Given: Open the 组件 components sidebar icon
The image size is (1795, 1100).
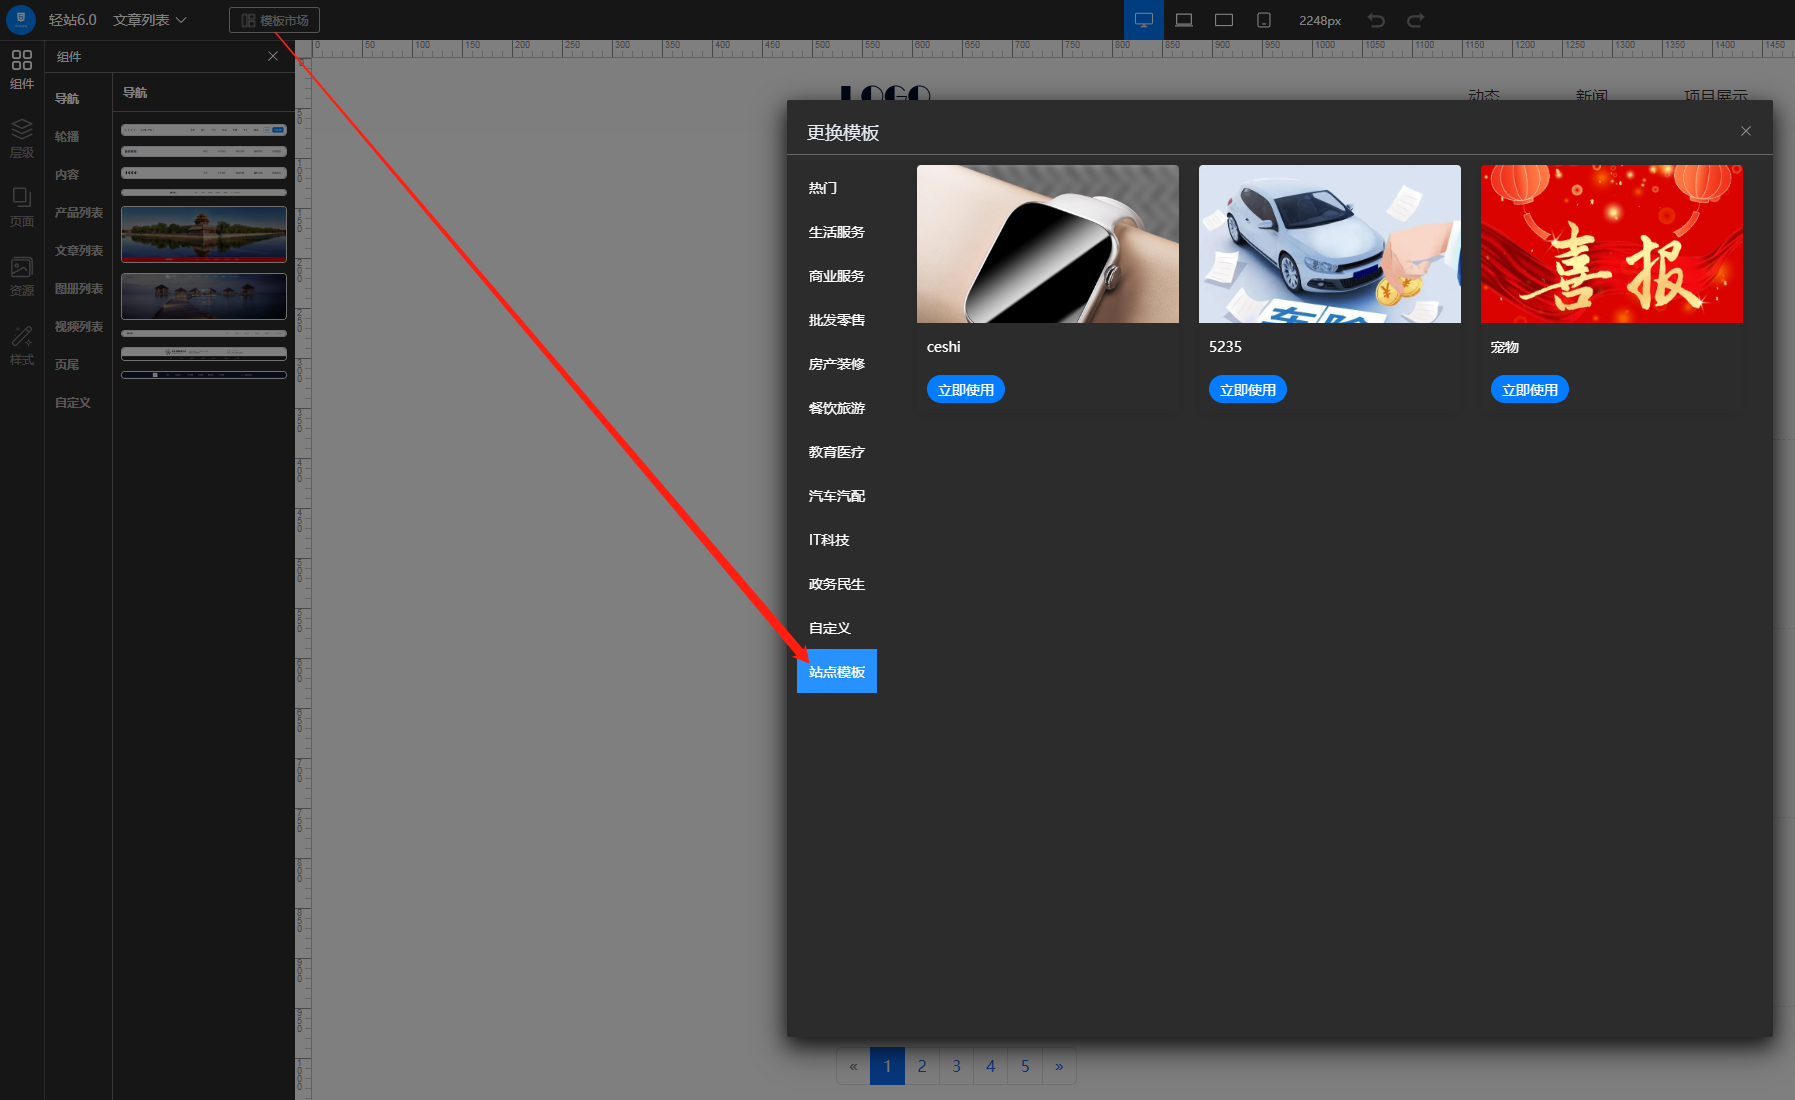Looking at the screenshot, I should pyautogui.click(x=21, y=69).
